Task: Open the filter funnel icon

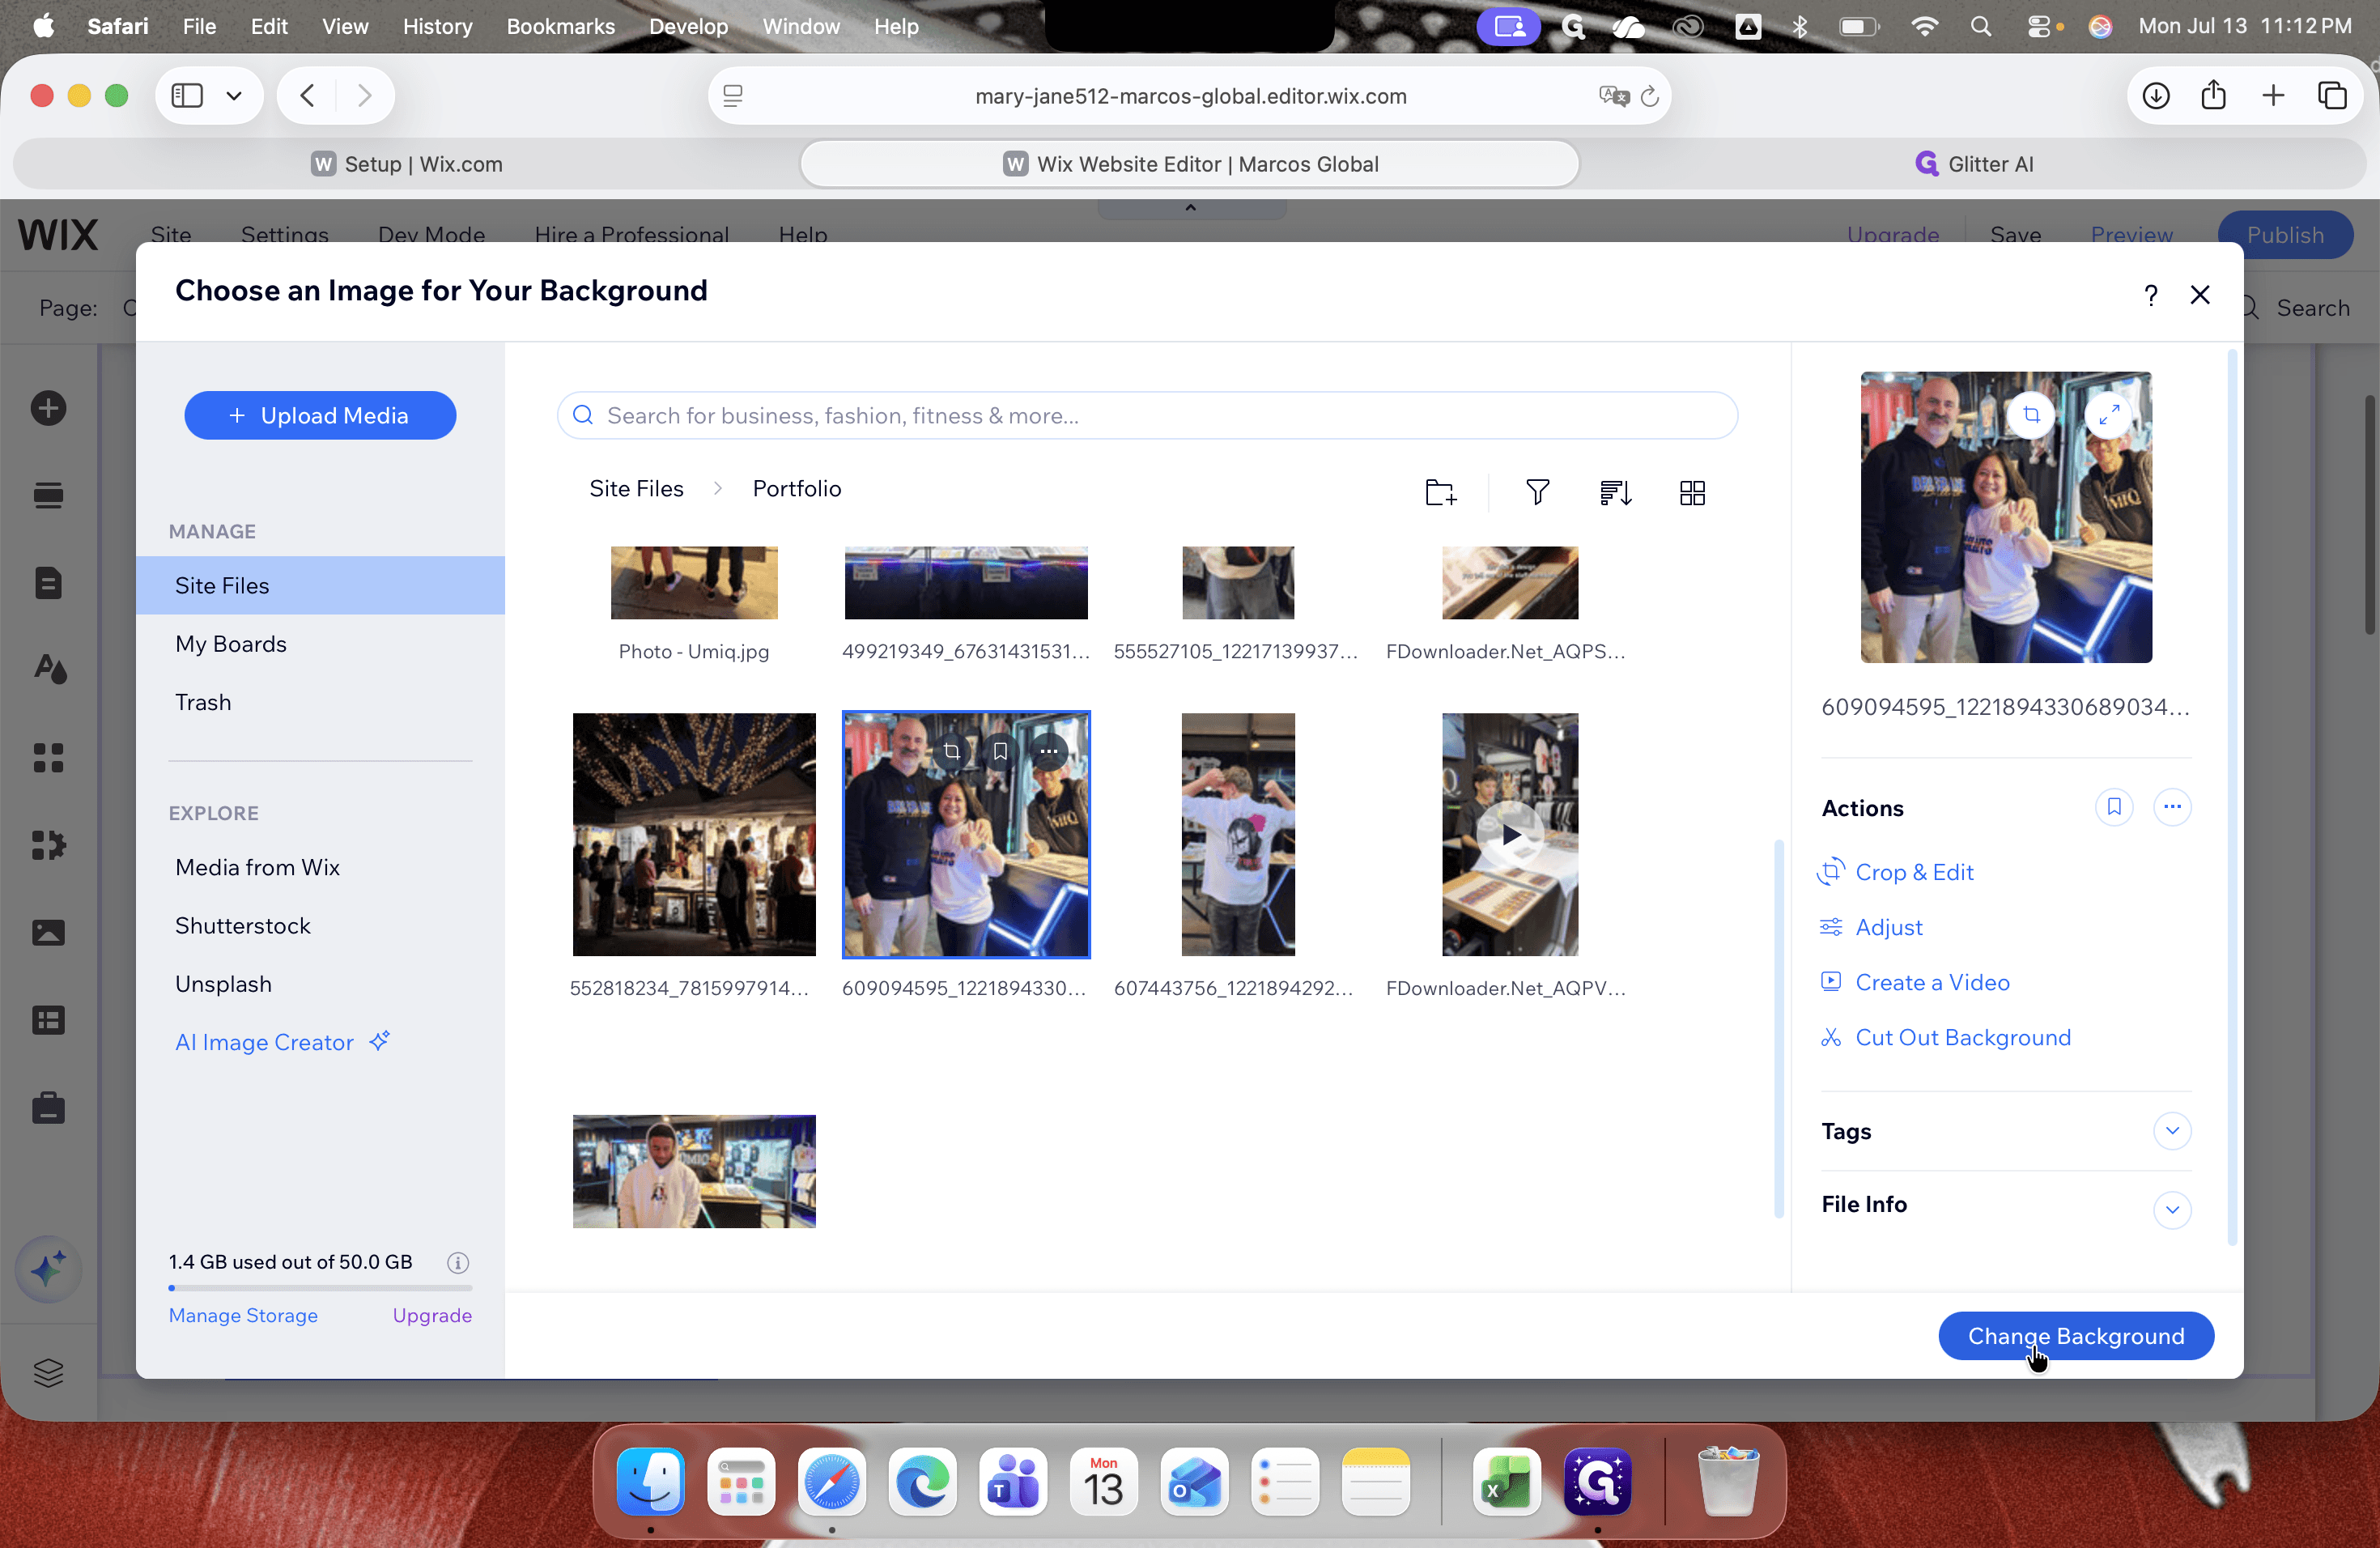Action: point(1537,492)
